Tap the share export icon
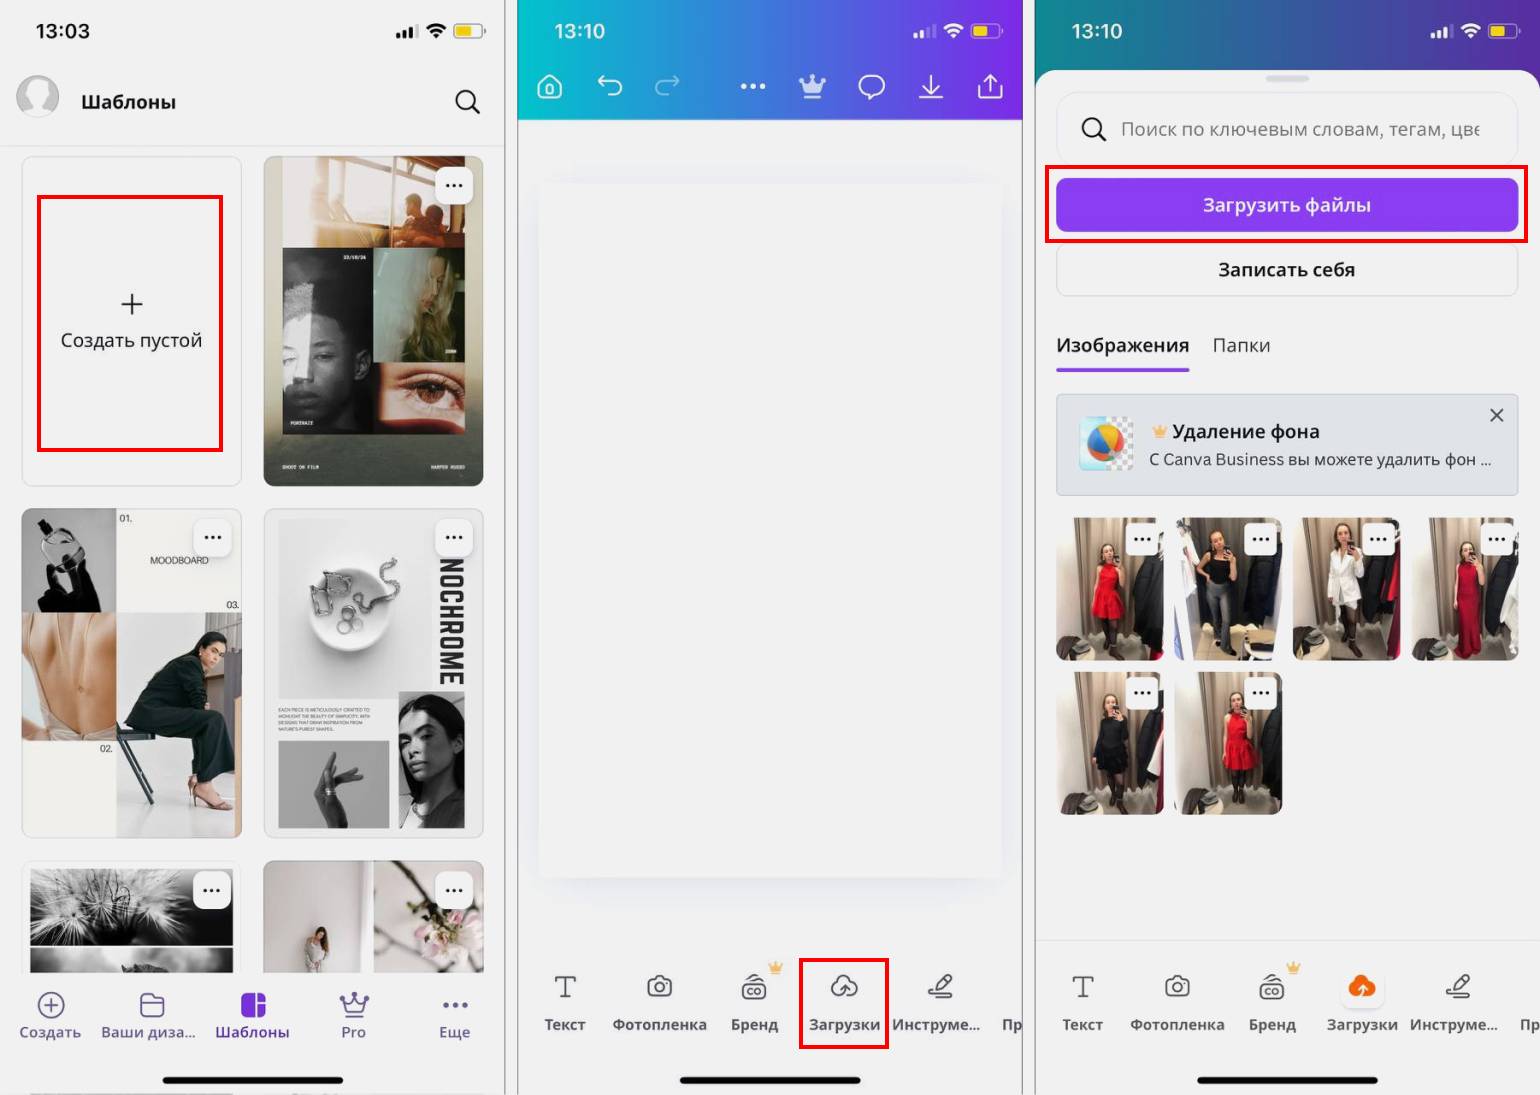Image resolution: width=1540 pixels, height=1095 pixels. click(x=989, y=87)
